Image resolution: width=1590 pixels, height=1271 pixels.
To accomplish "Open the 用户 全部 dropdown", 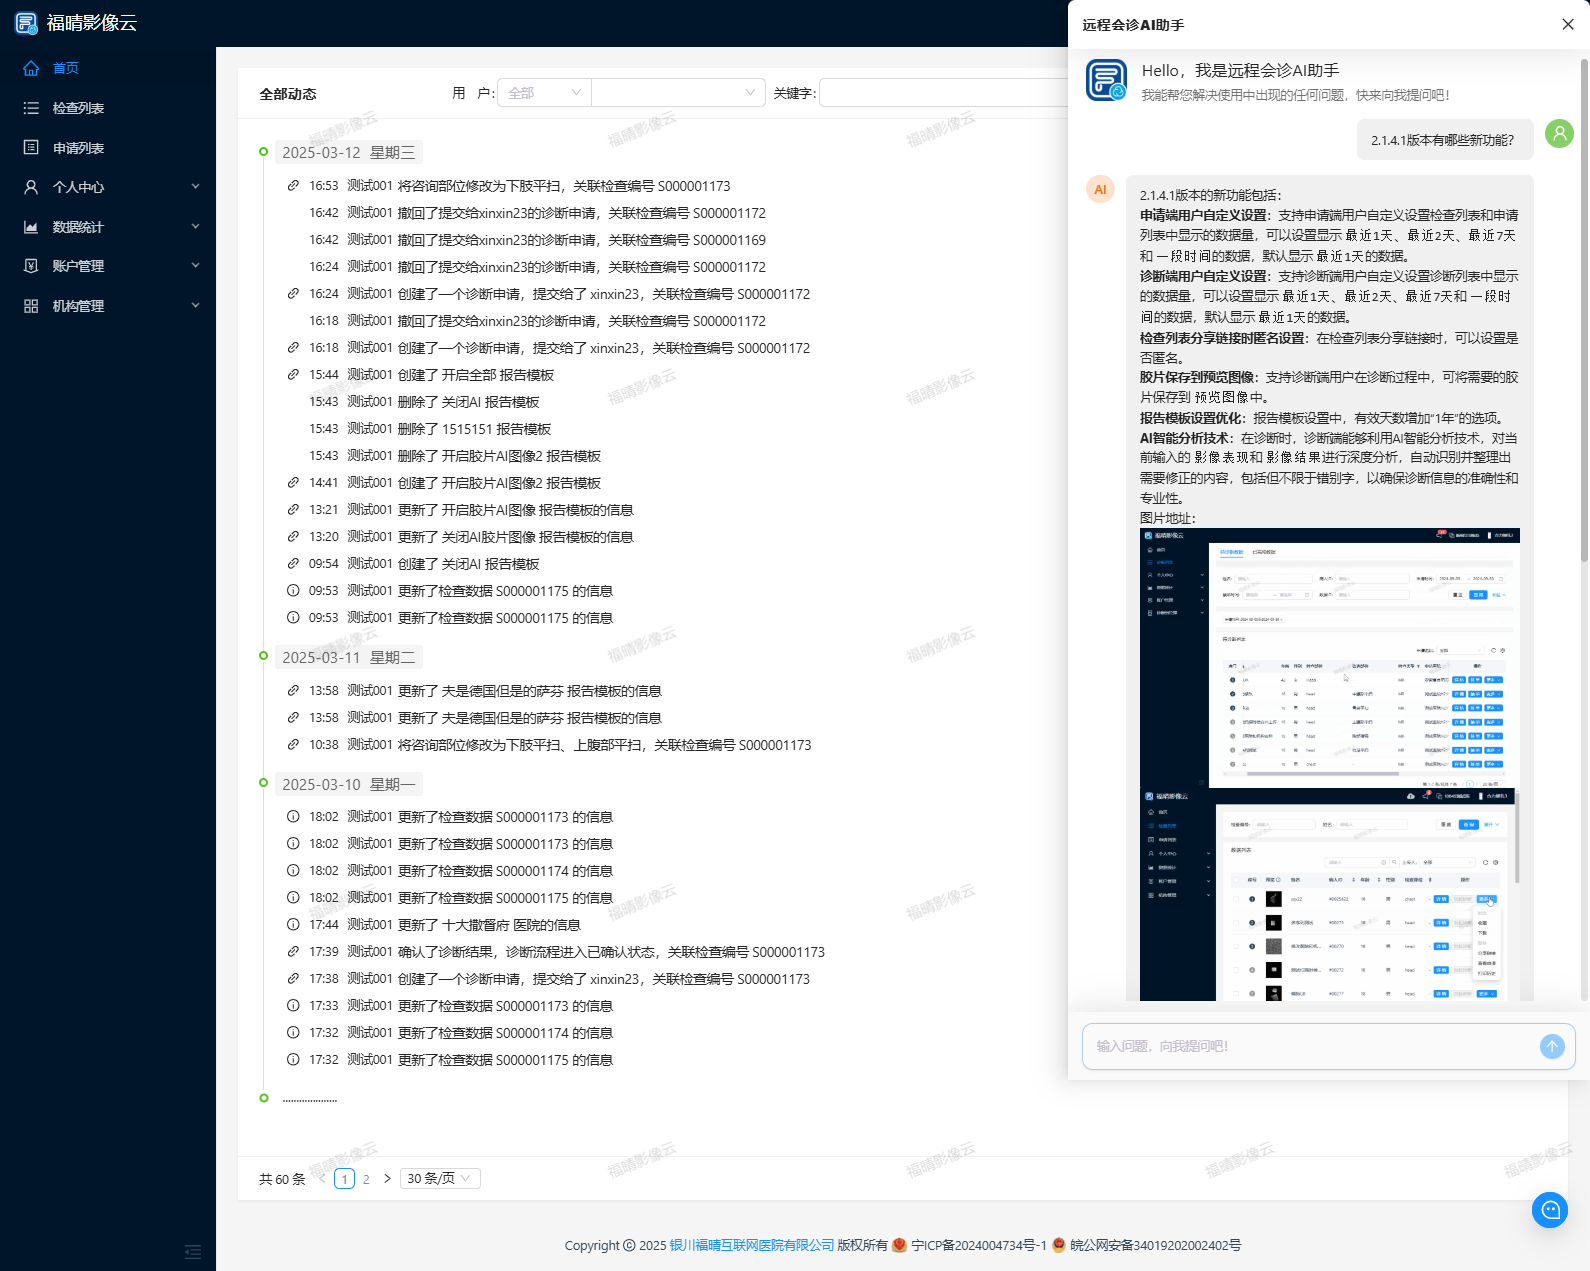I will point(543,93).
